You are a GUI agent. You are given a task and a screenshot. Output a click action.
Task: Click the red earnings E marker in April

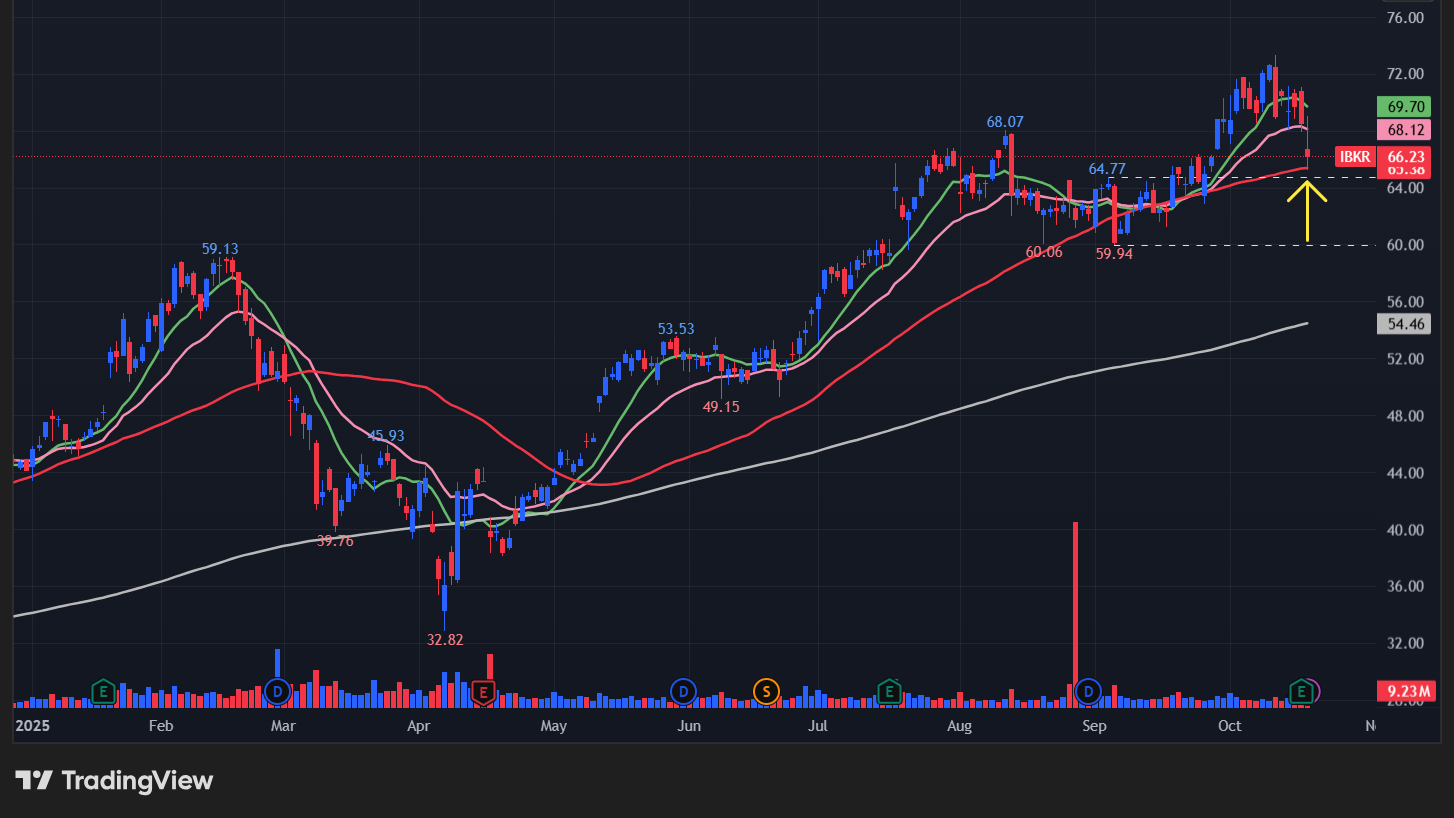click(483, 691)
